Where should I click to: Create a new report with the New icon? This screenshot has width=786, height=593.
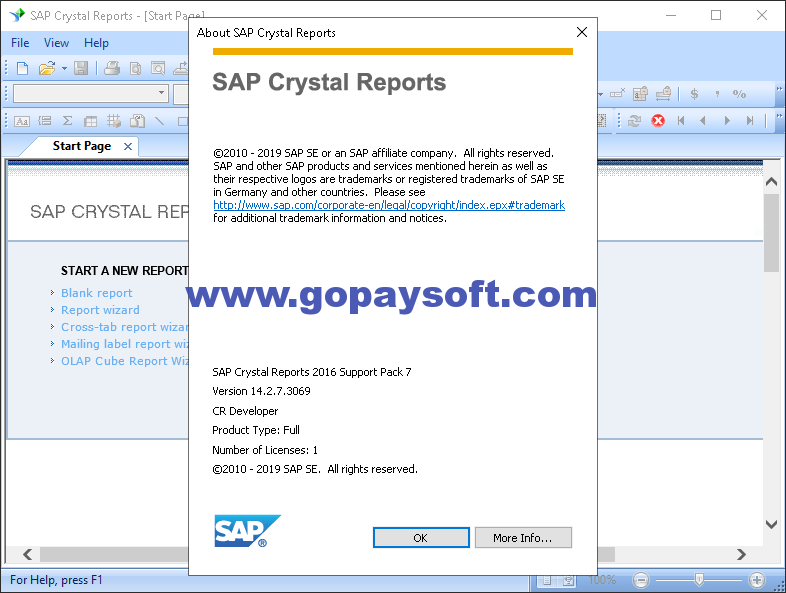tap(23, 68)
